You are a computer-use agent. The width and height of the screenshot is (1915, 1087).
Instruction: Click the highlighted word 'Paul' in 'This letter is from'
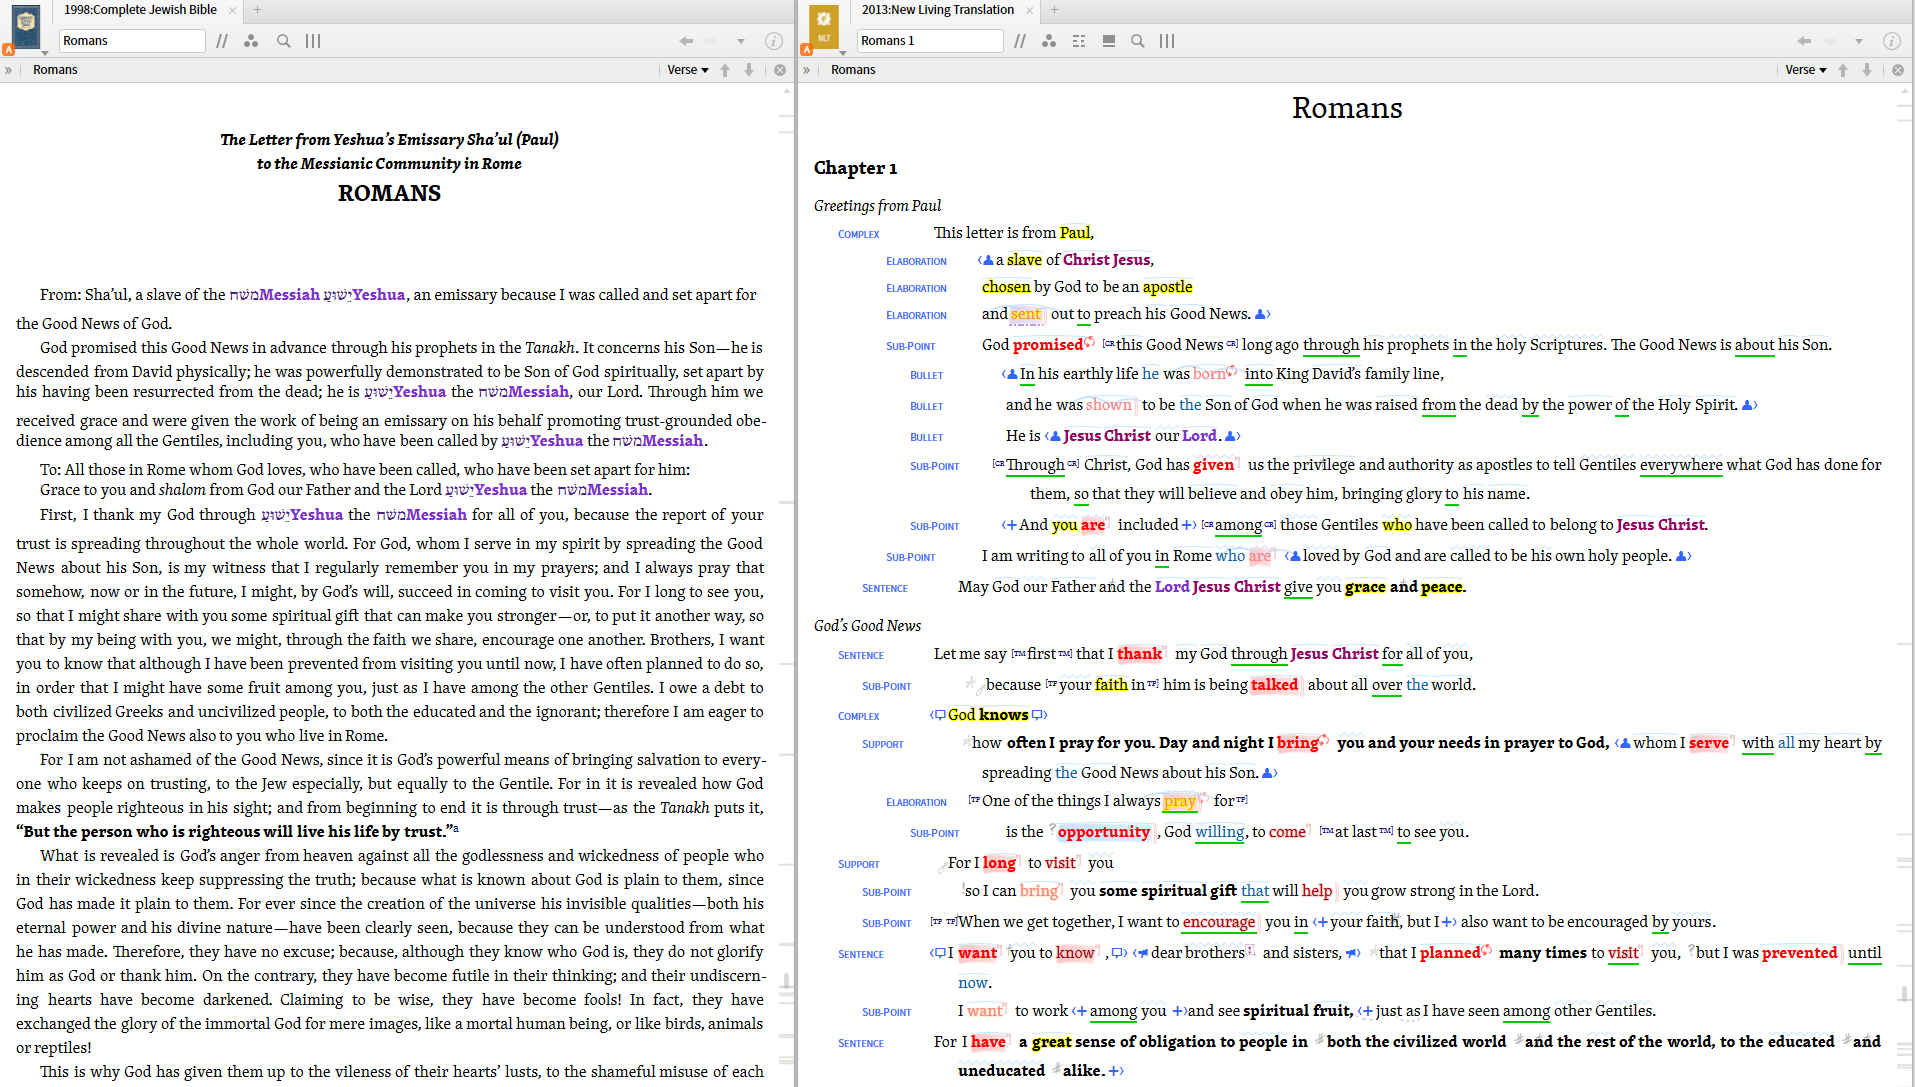tap(1075, 233)
